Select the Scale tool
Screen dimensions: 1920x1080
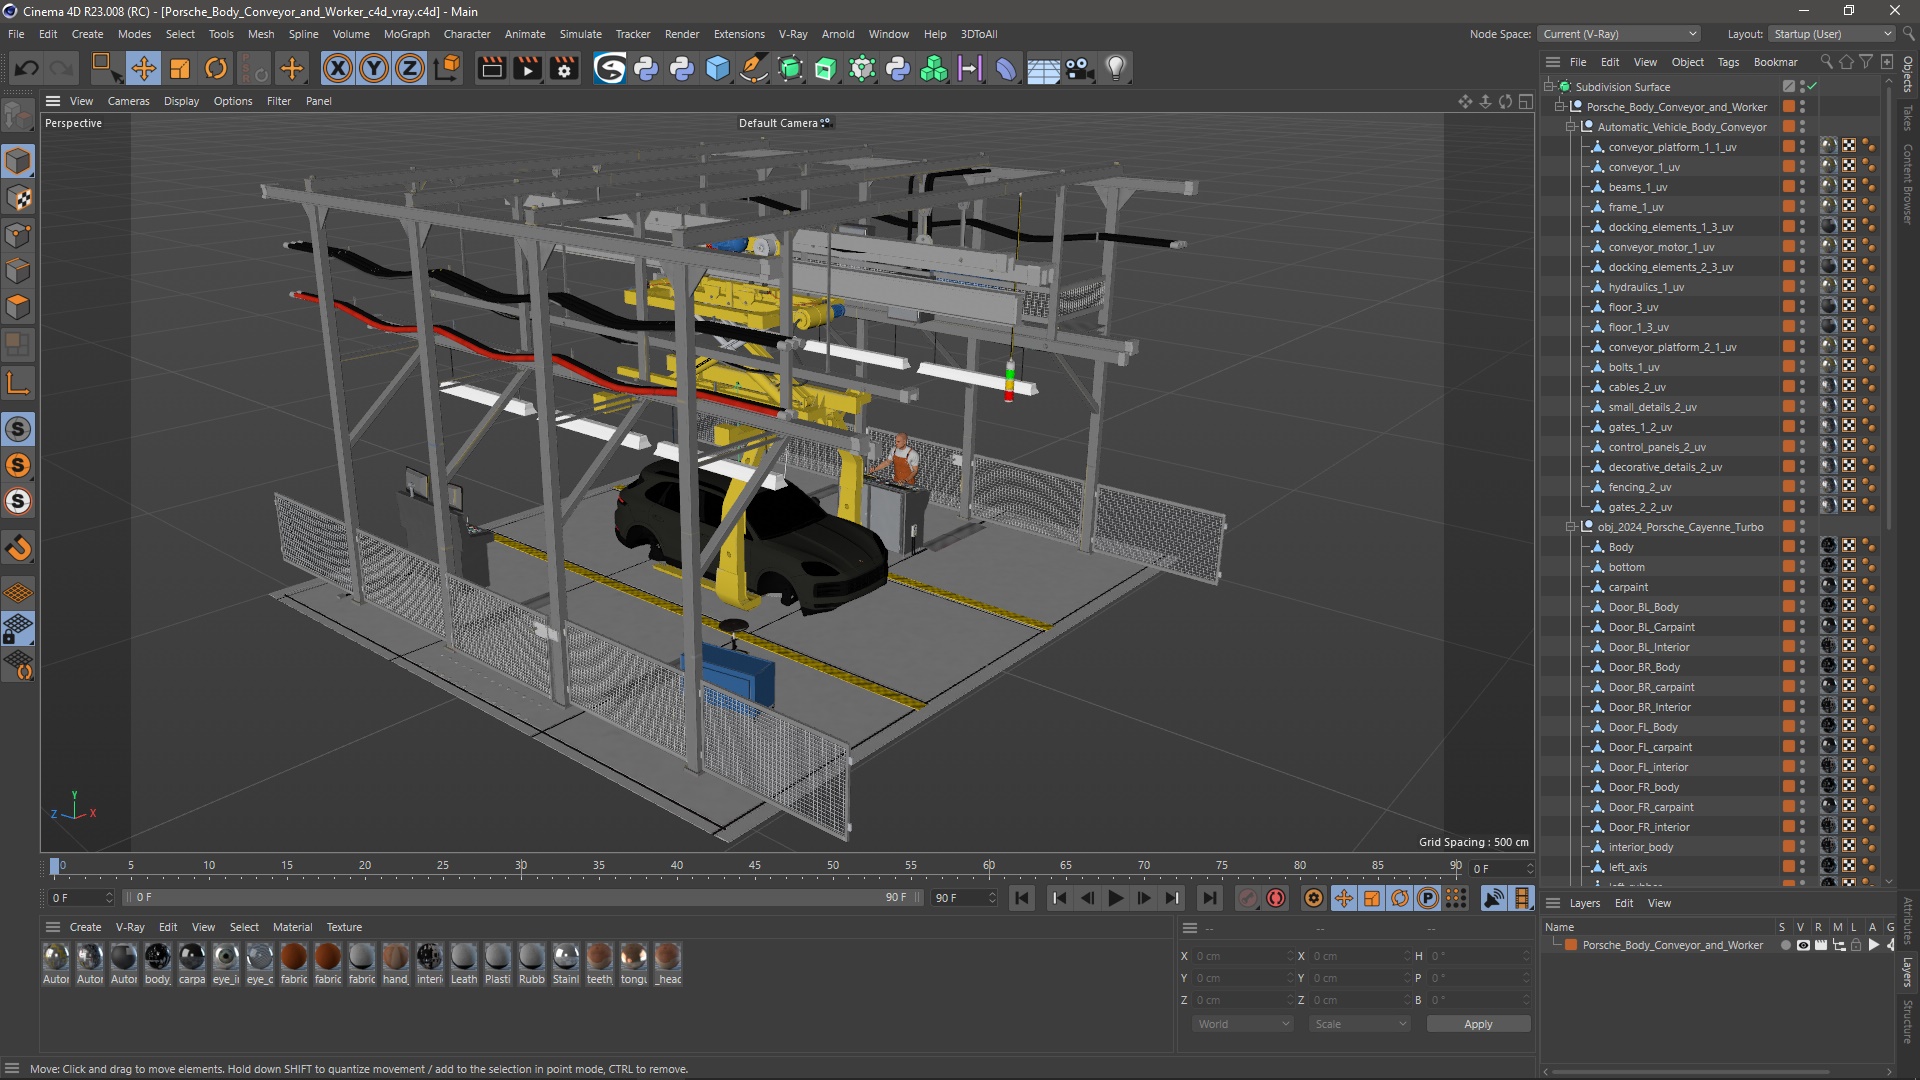pos(180,68)
